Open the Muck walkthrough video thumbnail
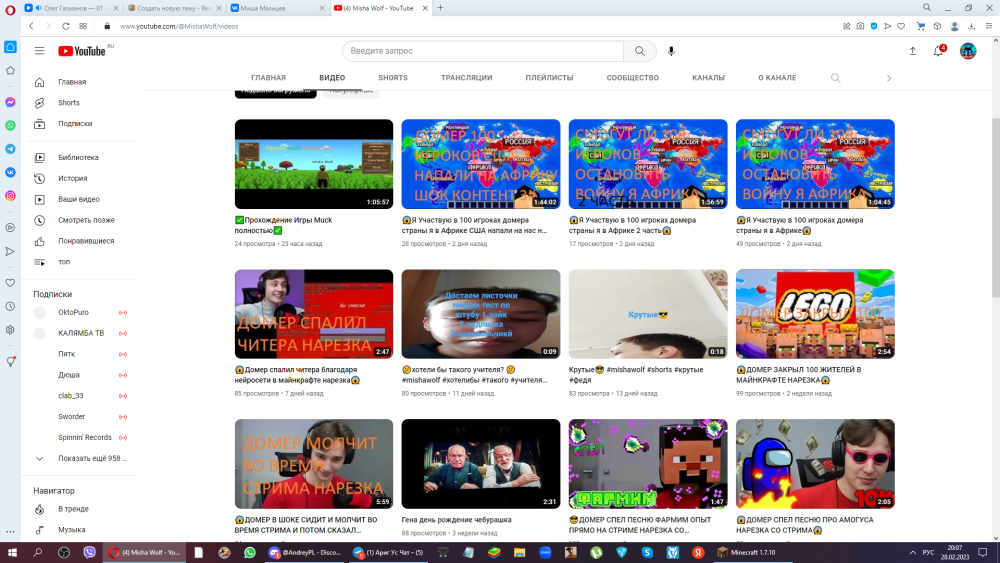The height and width of the screenshot is (563, 1000). tap(314, 164)
